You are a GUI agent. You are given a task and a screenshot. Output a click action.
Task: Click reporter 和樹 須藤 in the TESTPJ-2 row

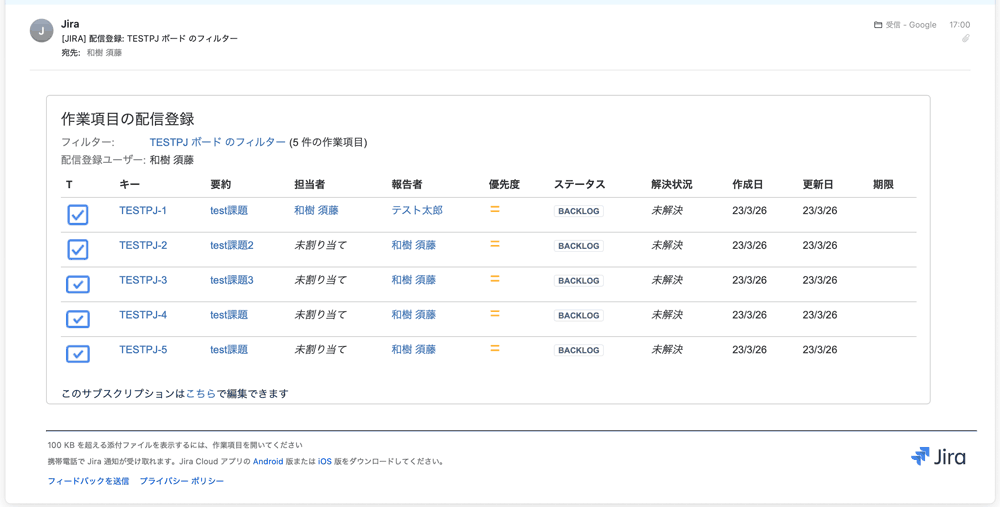coord(414,246)
